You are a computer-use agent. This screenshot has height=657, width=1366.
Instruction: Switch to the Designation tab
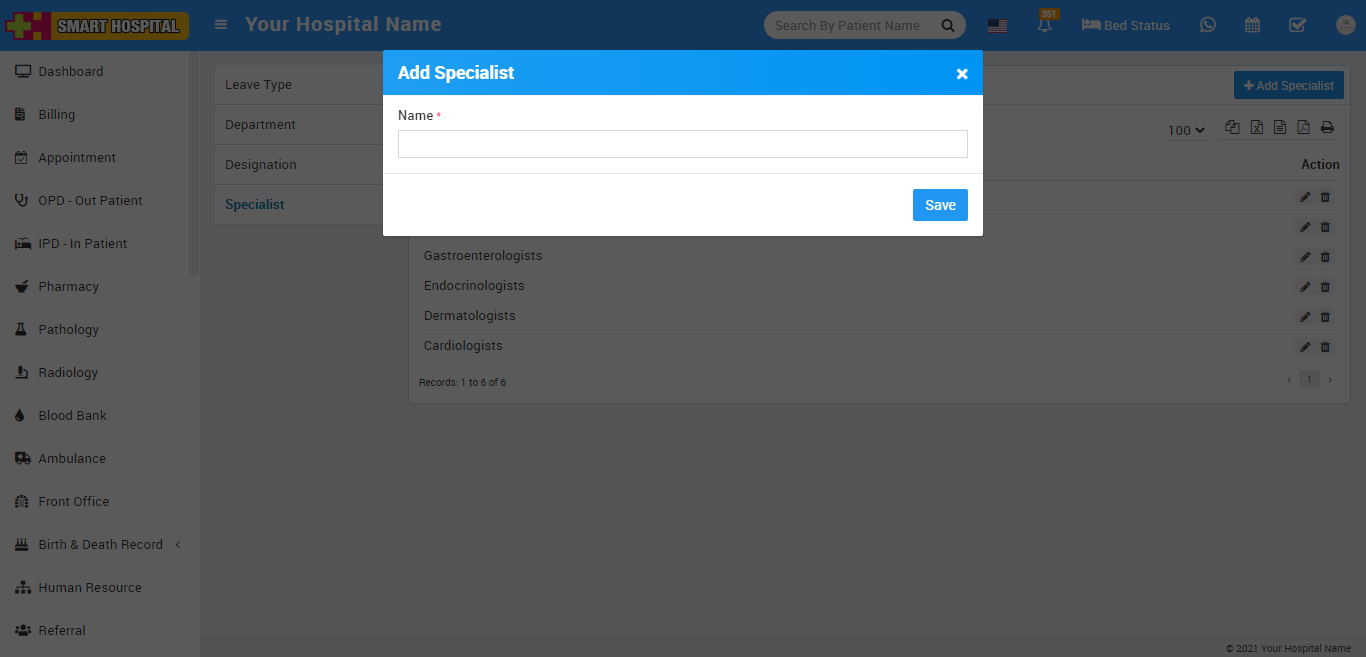[x=261, y=165]
